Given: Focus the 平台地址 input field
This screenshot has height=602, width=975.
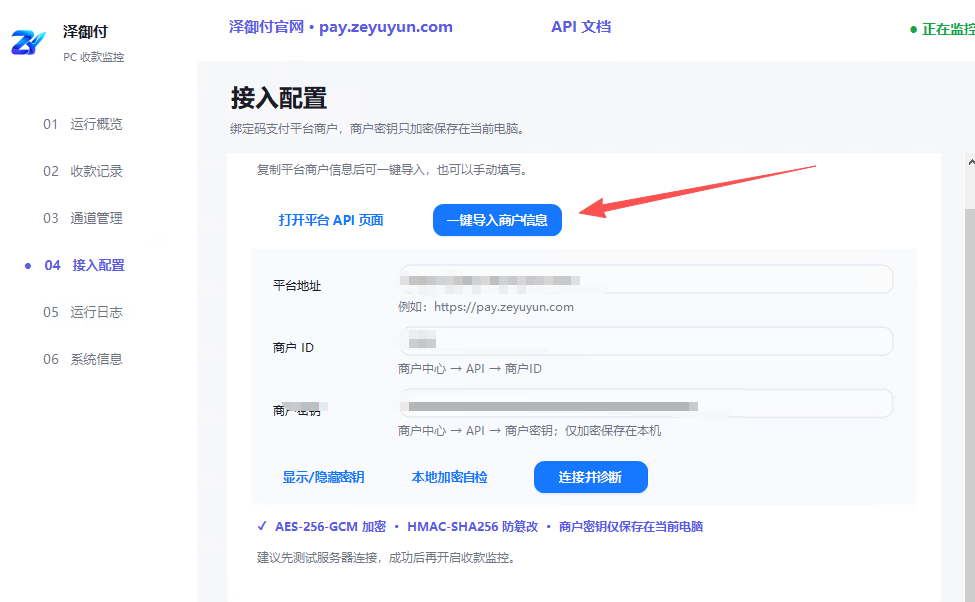Looking at the screenshot, I should (x=646, y=279).
